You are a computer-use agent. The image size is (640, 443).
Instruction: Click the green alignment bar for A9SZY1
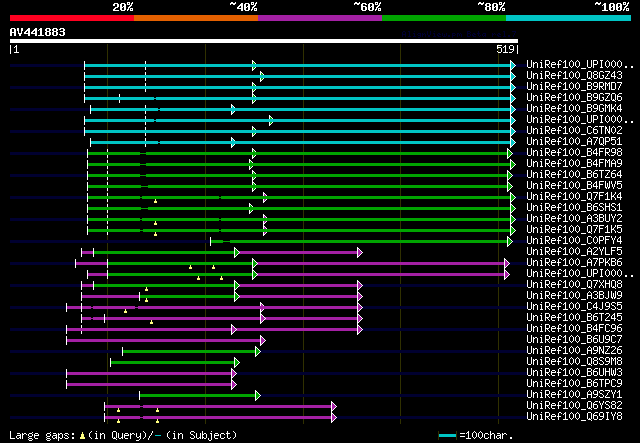click(200, 396)
